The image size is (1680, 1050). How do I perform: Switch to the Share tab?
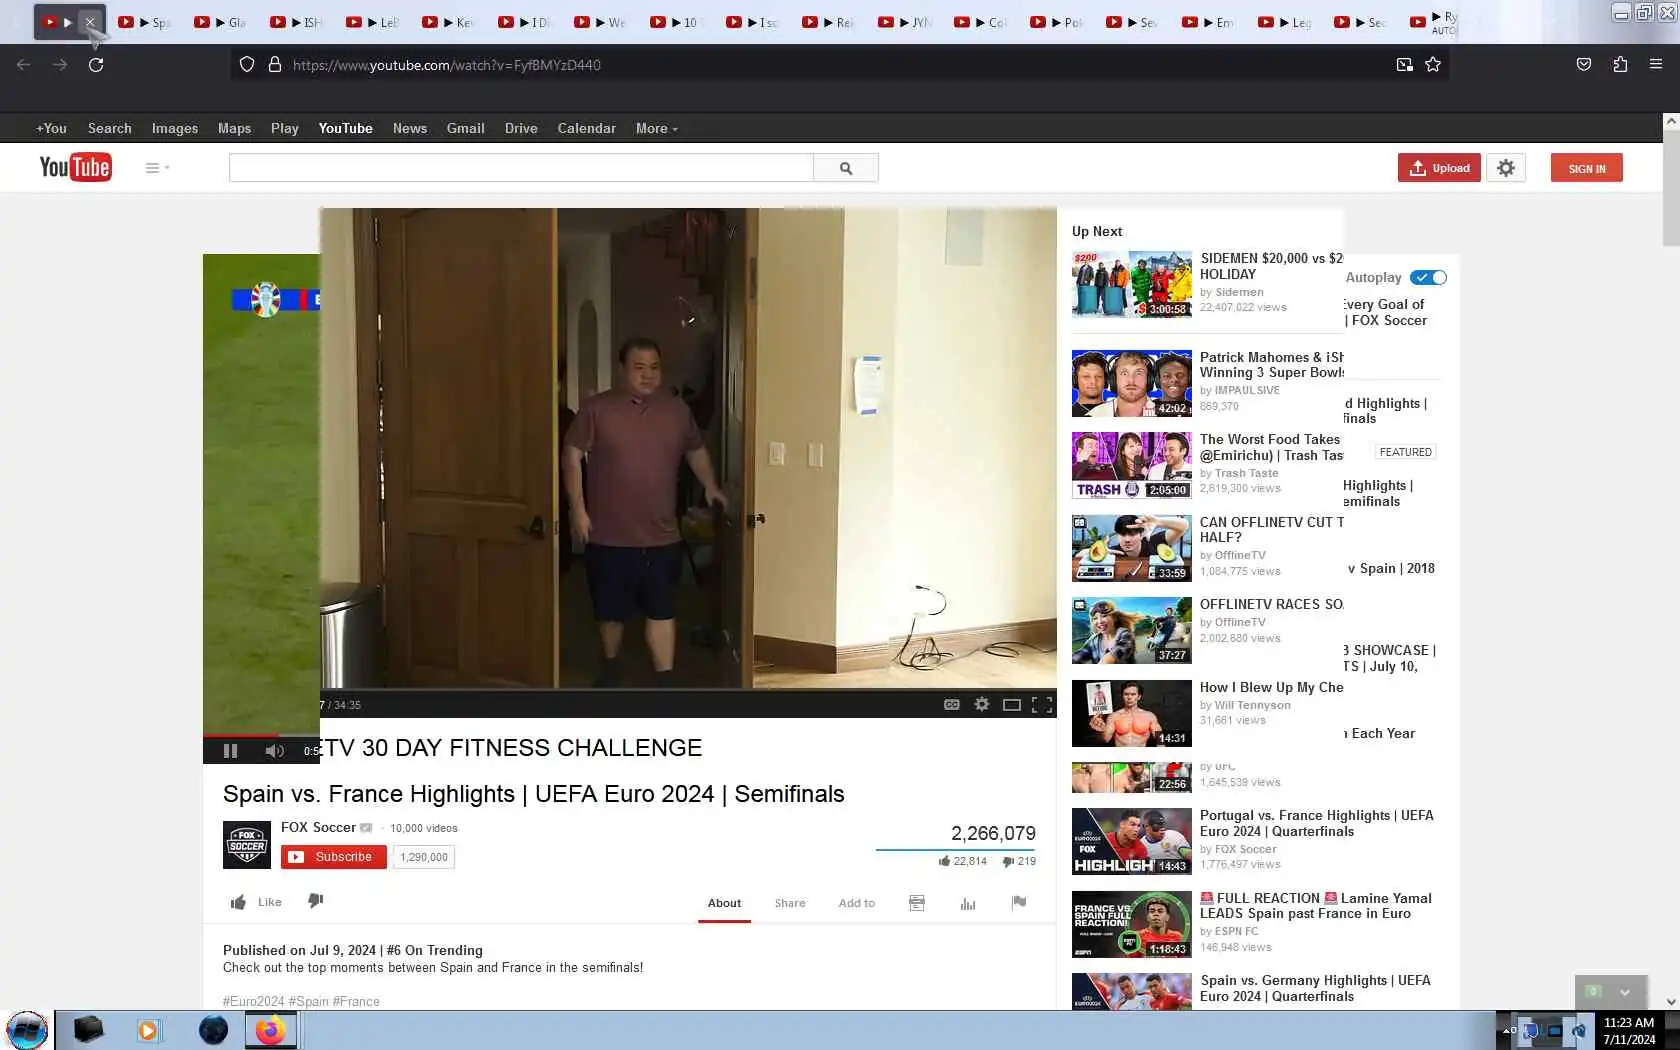(790, 903)
